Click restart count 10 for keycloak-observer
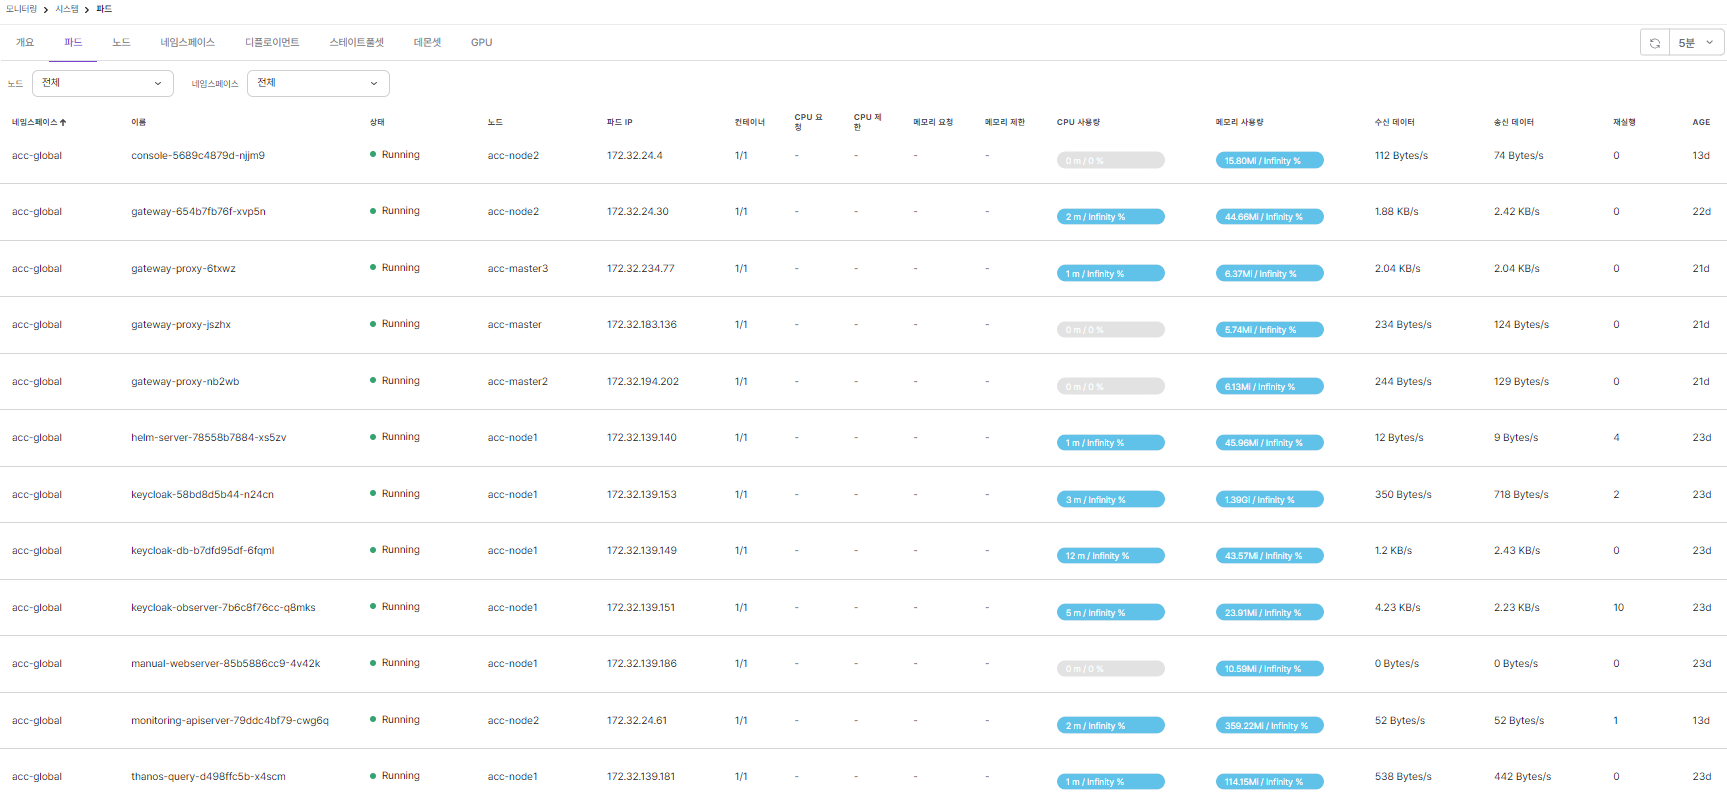The width and height of the screenshot is (1727, 805). click(1618, 607)
